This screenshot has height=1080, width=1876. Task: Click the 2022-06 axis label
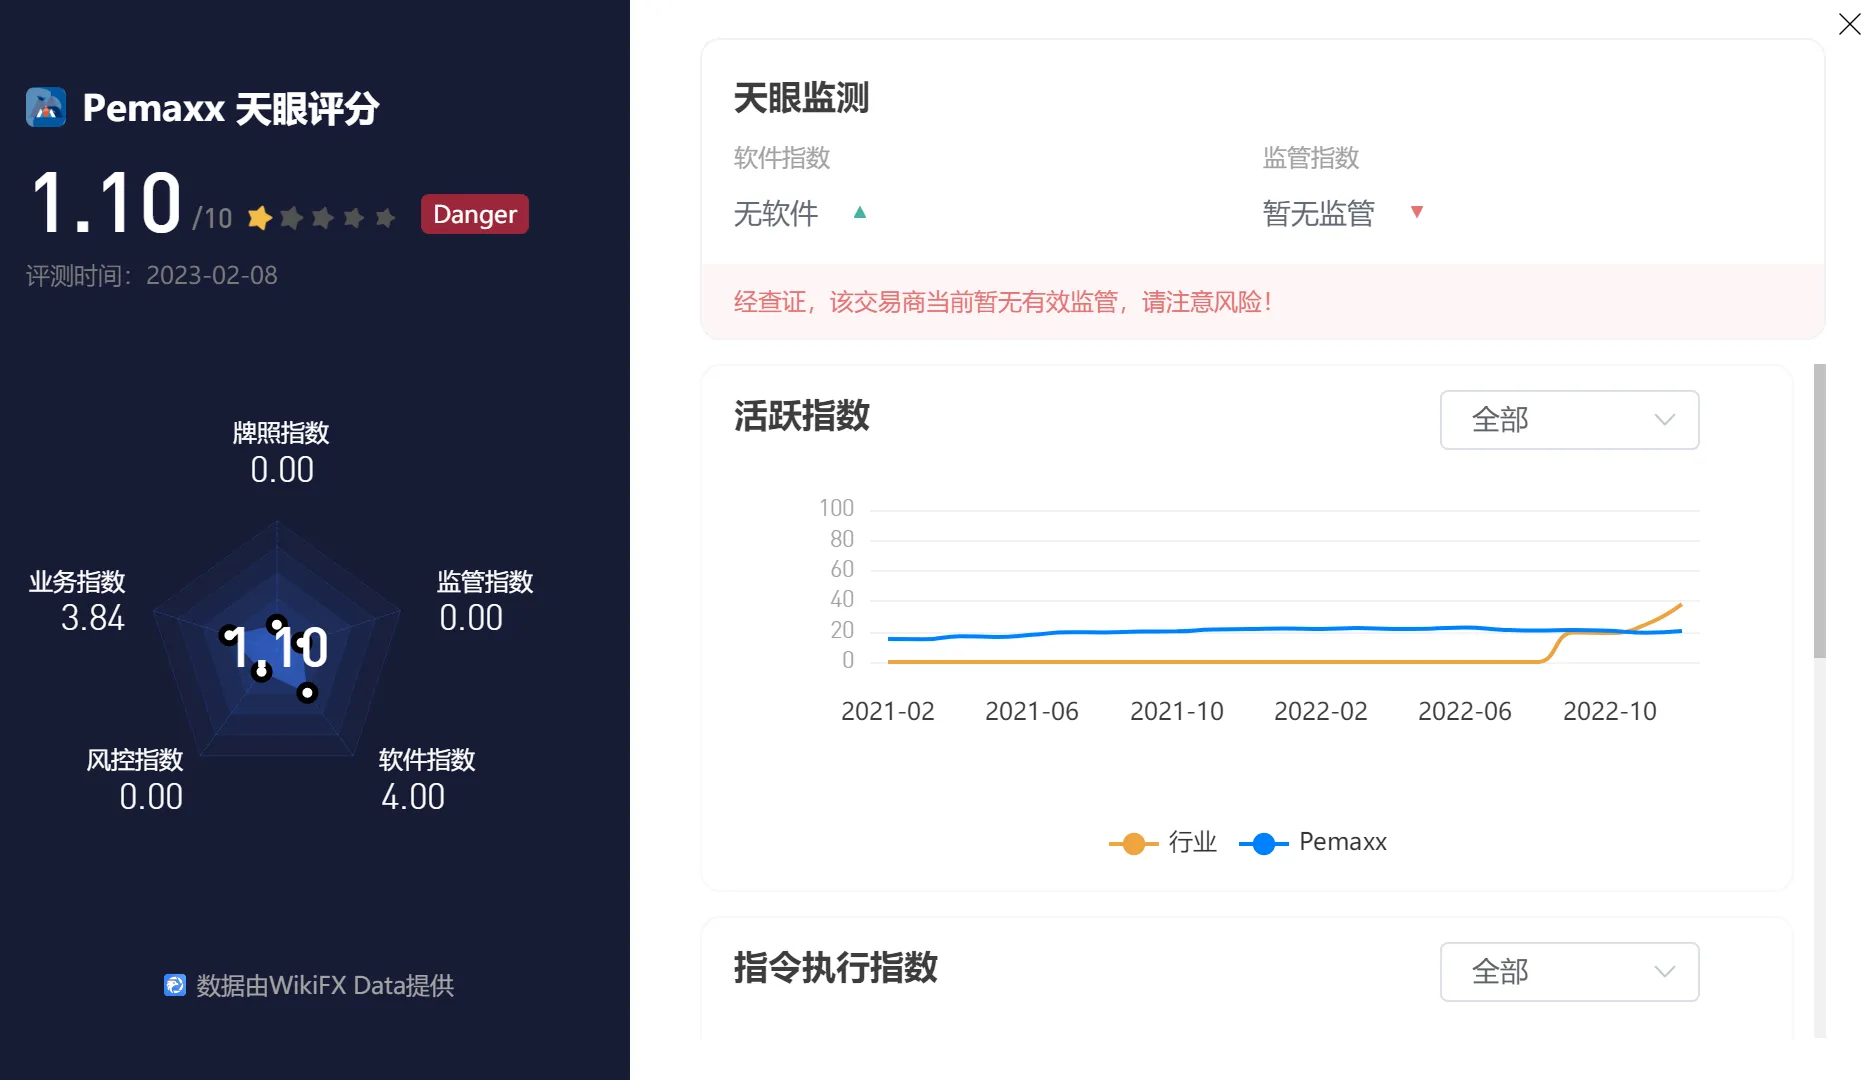tap(1465, 711)
